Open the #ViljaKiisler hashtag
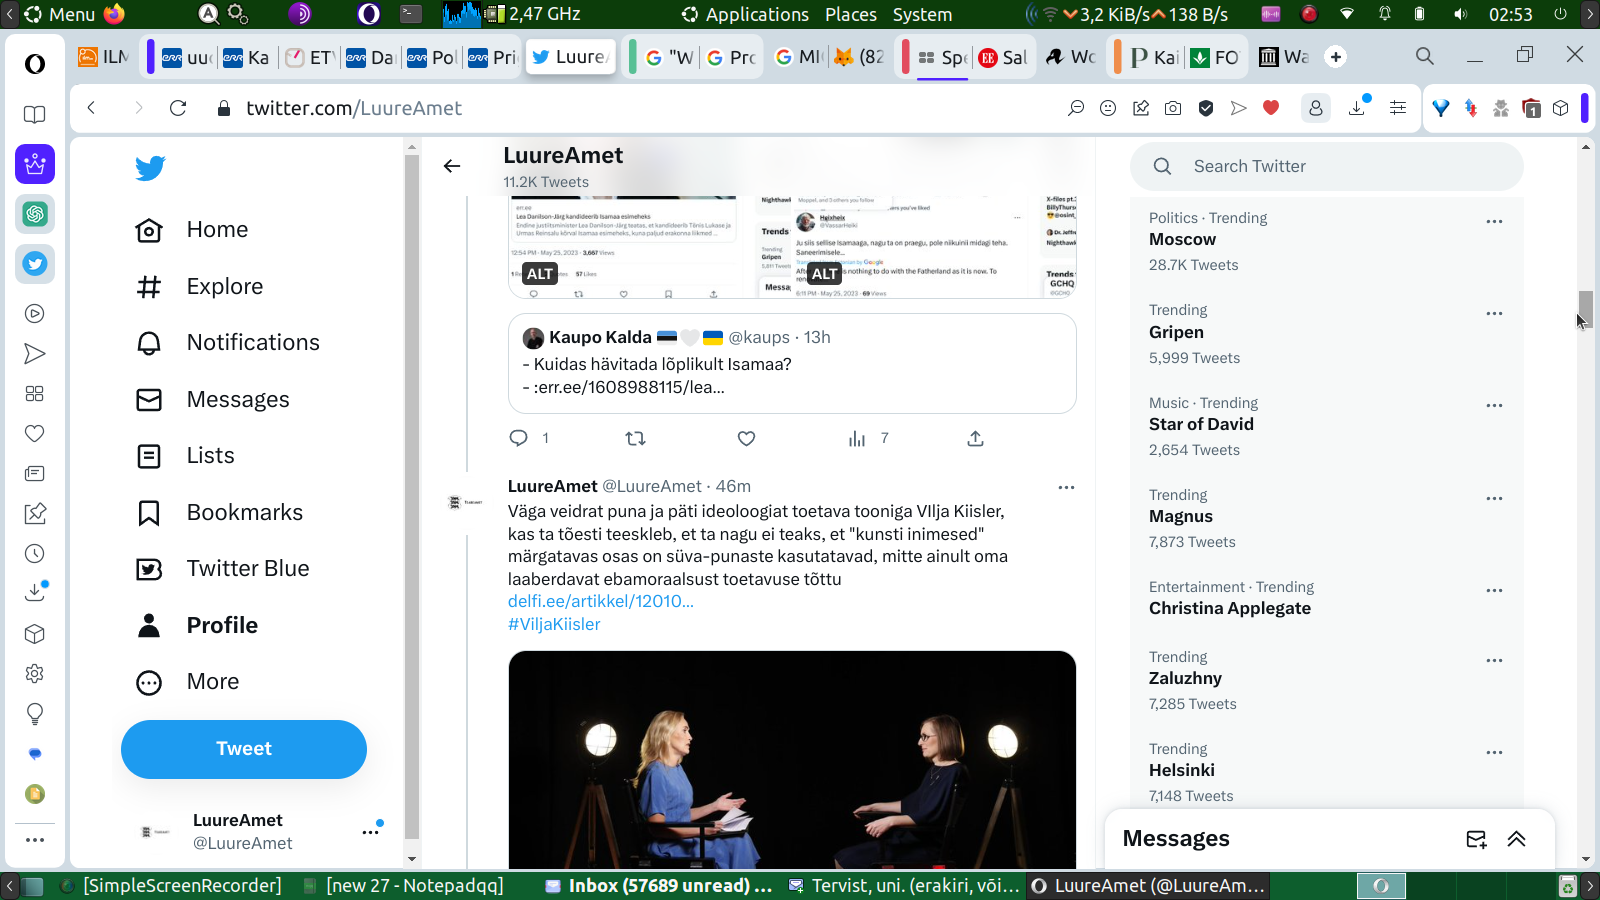Screen dimensions: 1600x900 click(554, 624)
